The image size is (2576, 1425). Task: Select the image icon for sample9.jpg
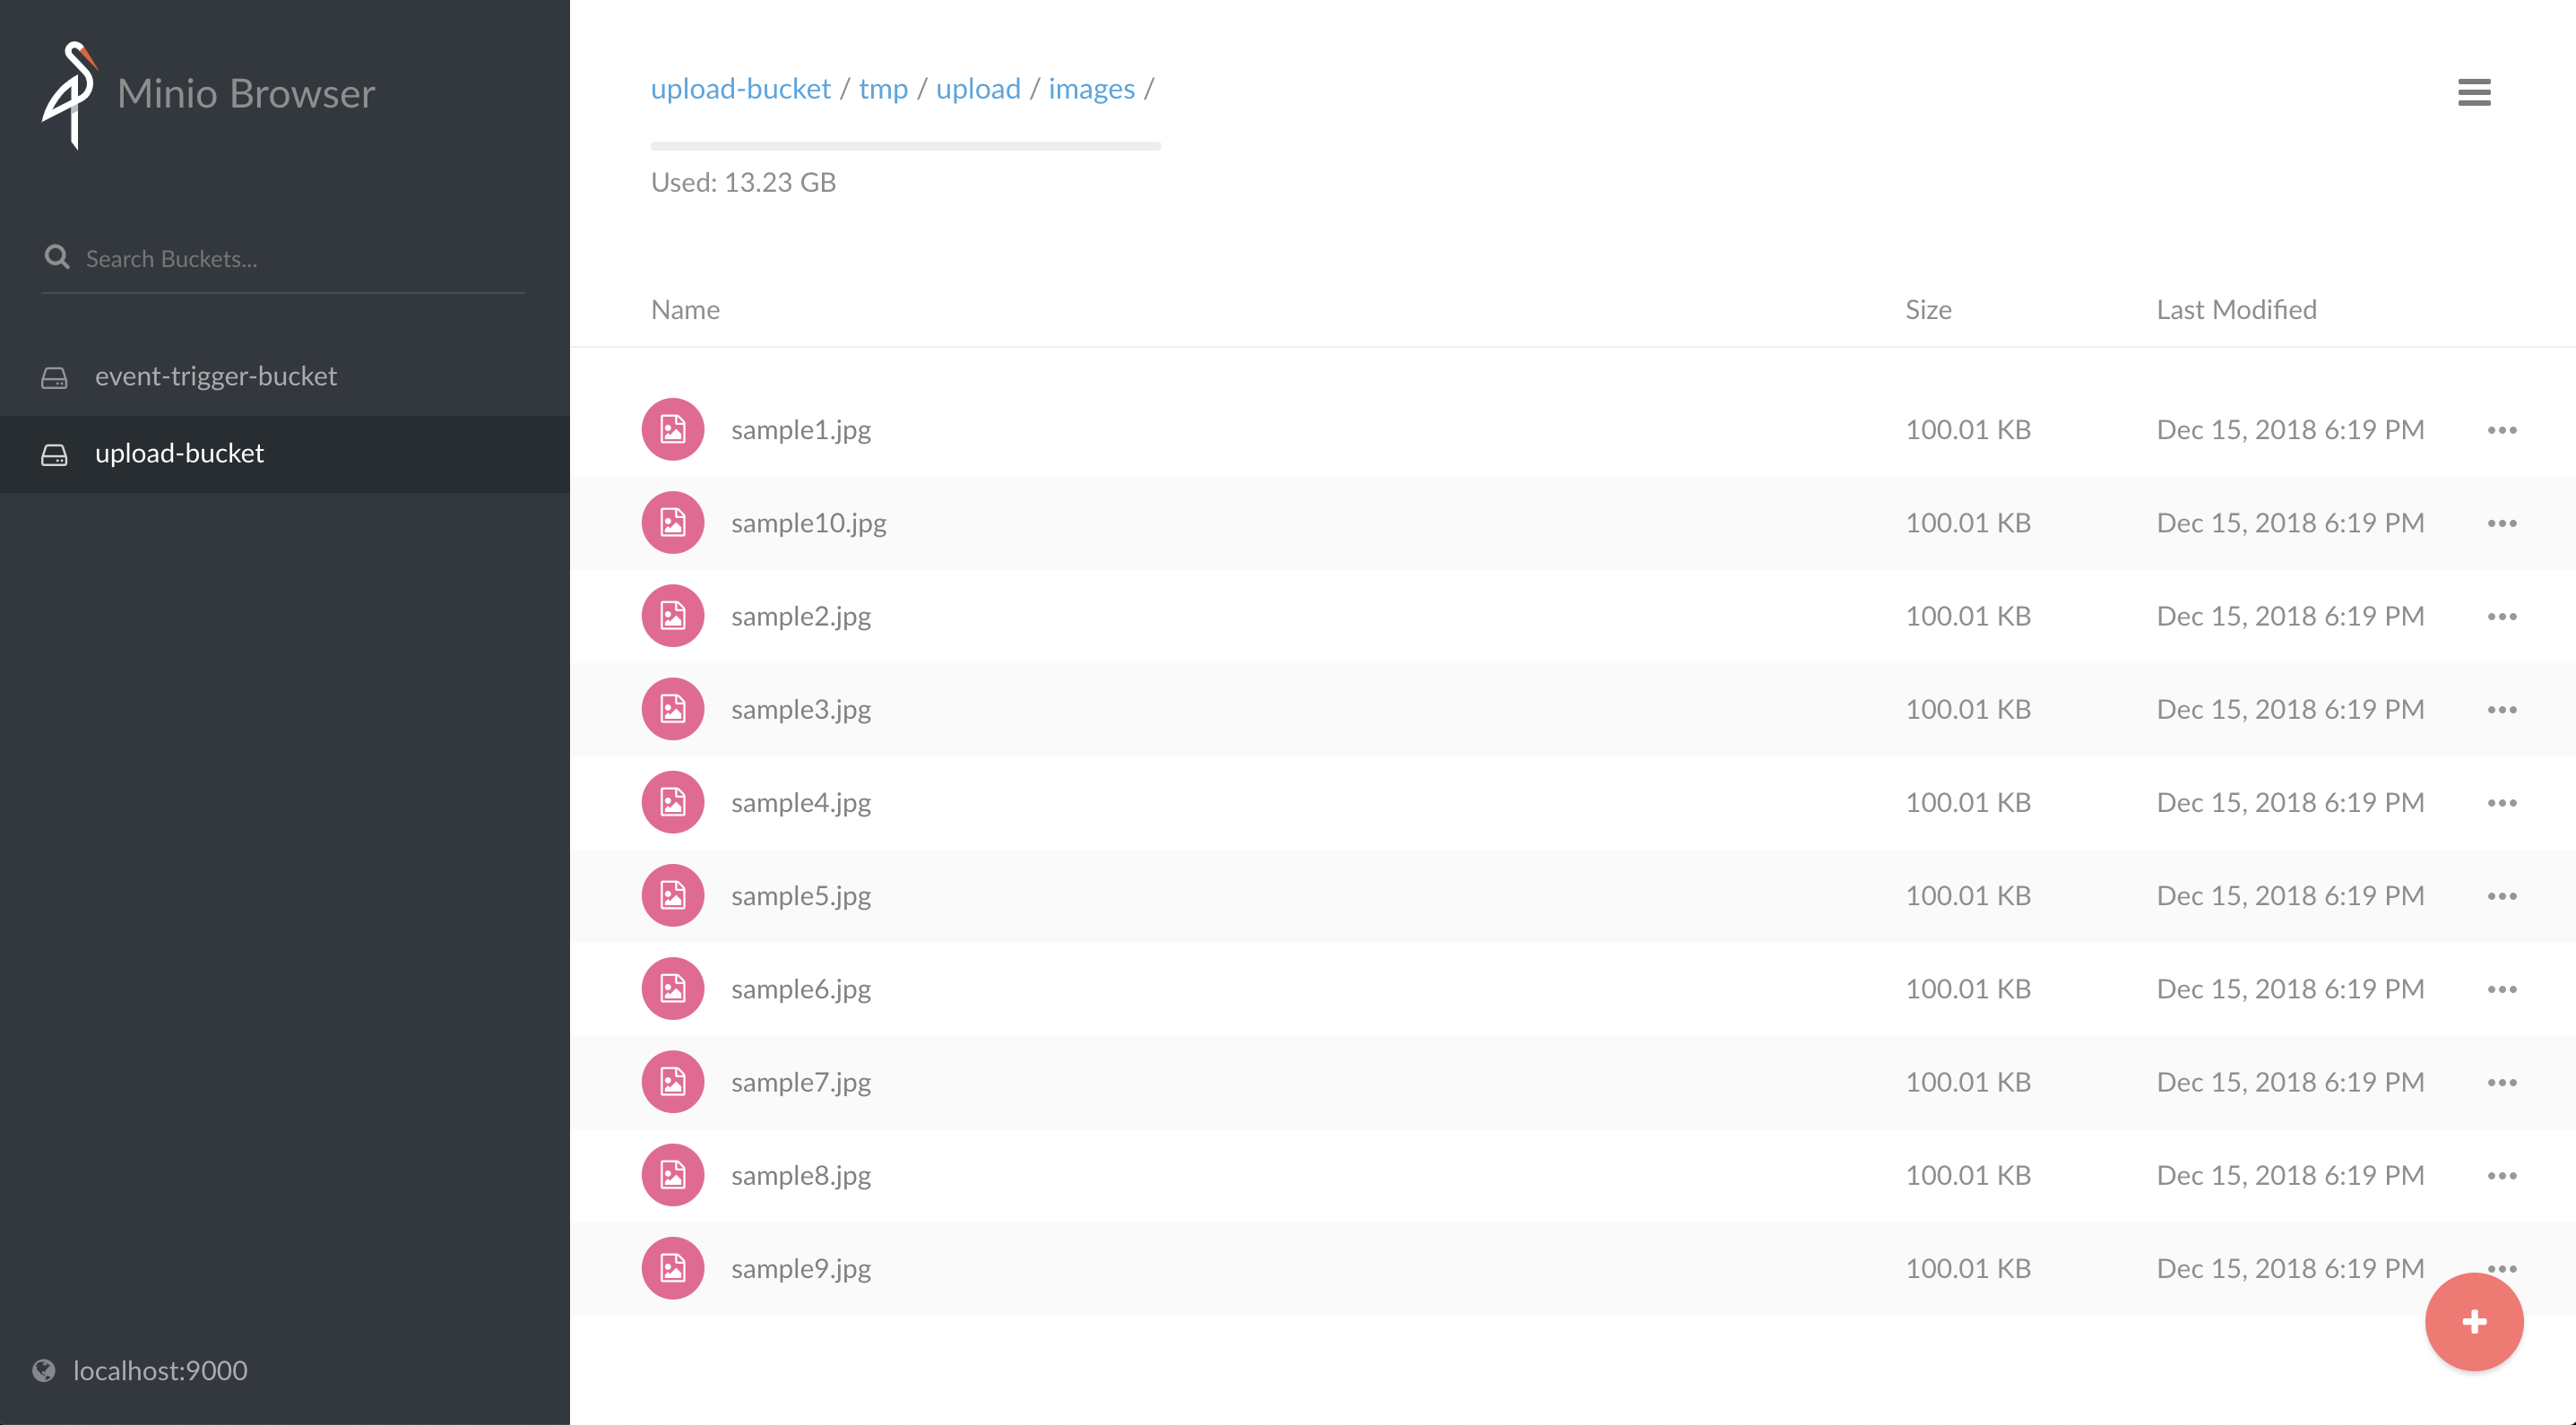pos(673,1268)
